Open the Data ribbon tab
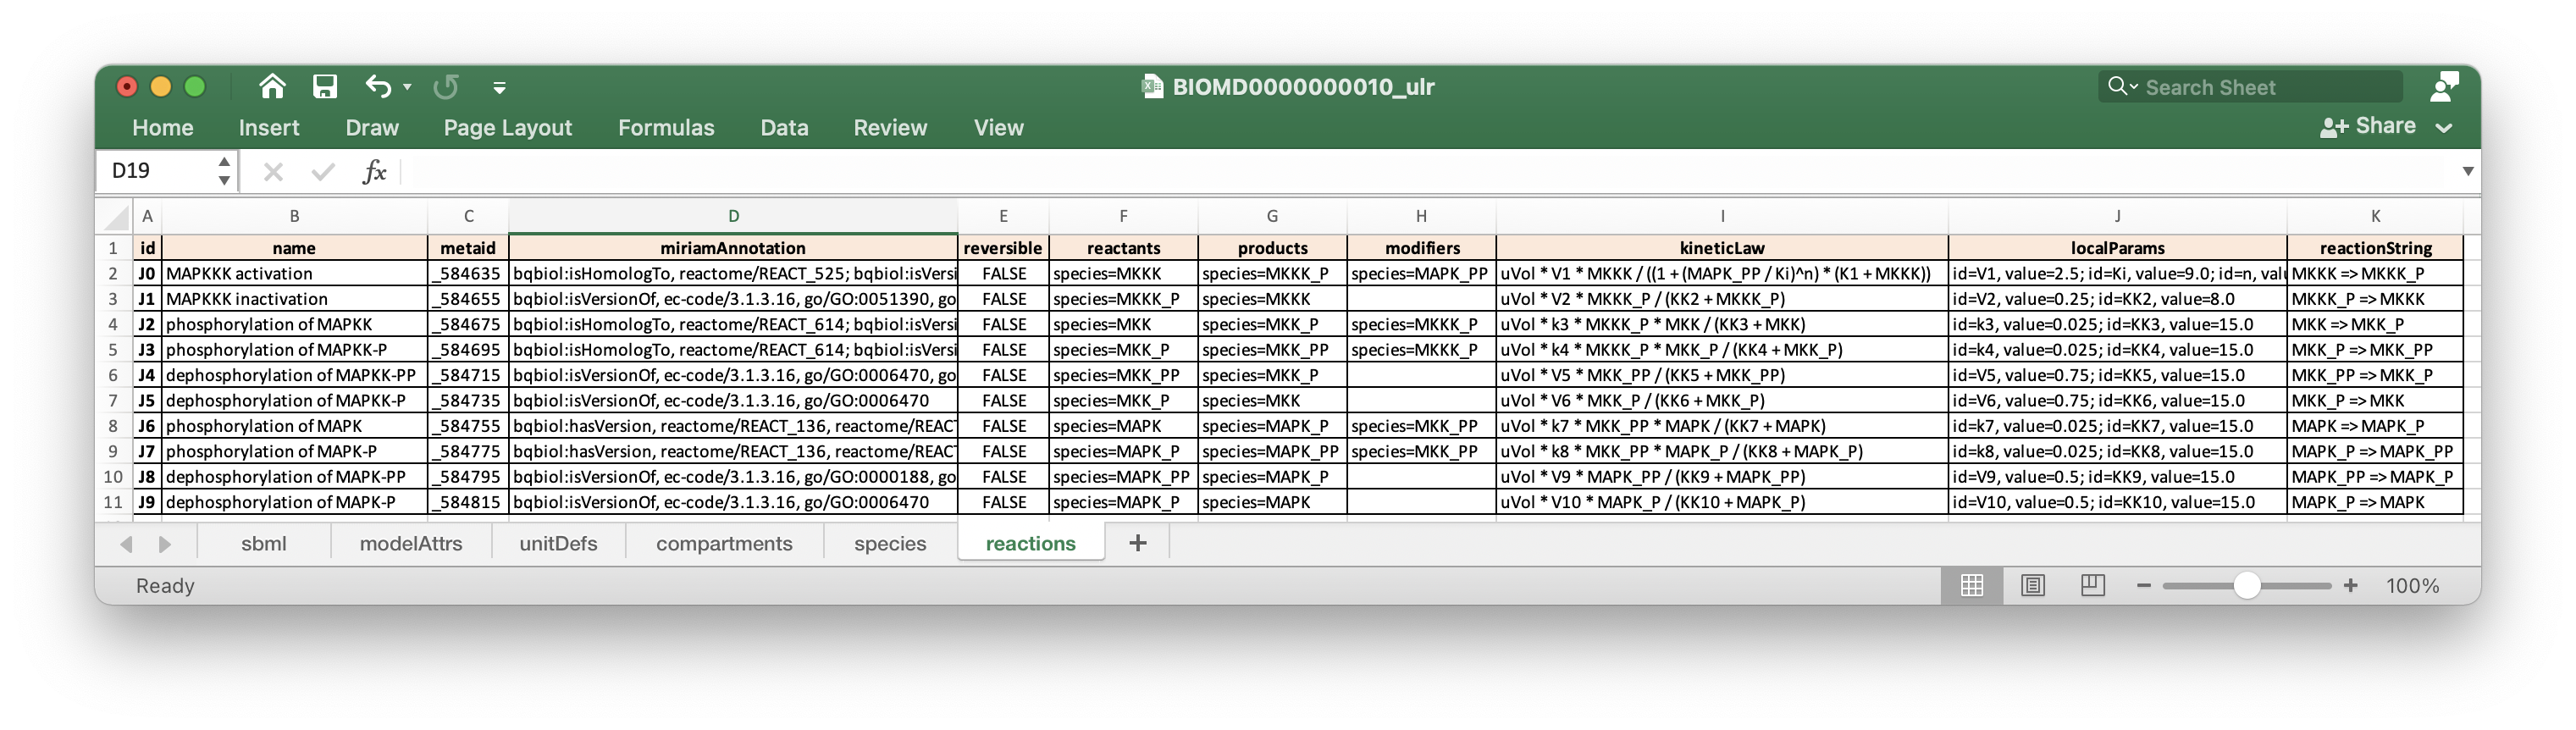2576x730 pixels. pos(784,127)
